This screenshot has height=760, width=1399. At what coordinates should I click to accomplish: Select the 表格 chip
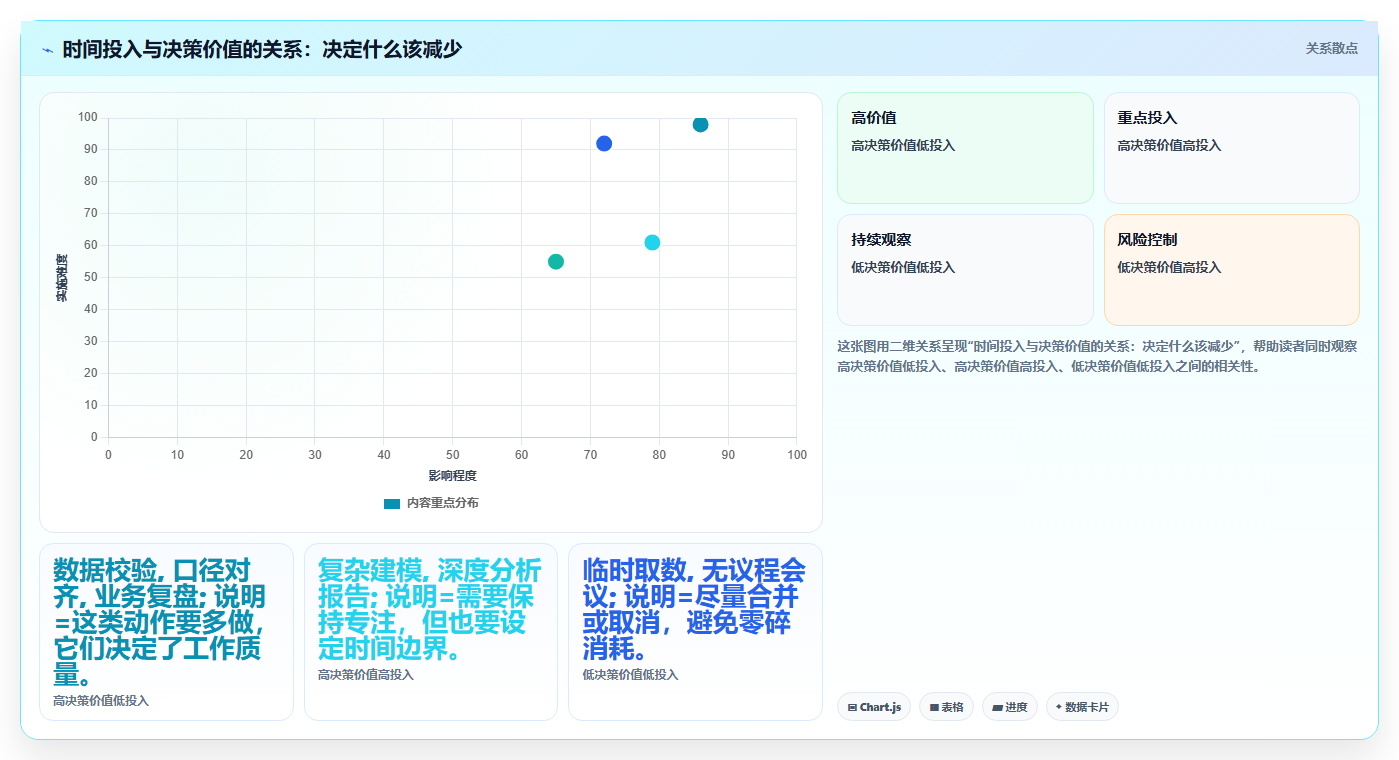[x=946, y=707]
